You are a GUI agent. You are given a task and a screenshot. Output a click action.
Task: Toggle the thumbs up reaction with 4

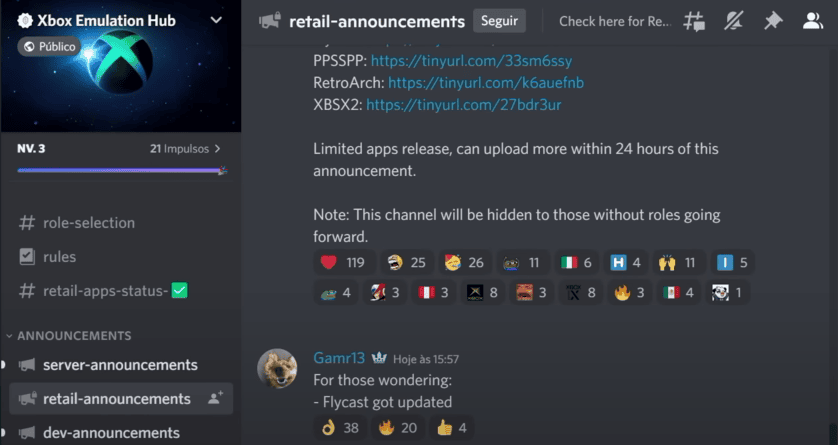tap(451, 428)
